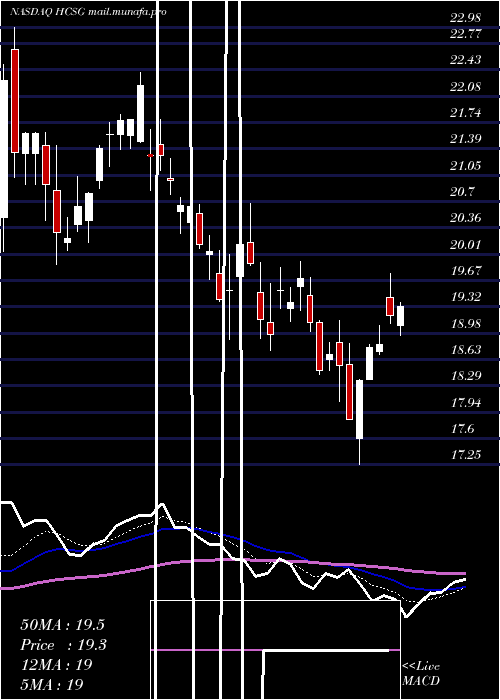The height and width of the screenshot is (700, 500).
Task: Click the Live MACD label
Action: [x=421, y=674]
